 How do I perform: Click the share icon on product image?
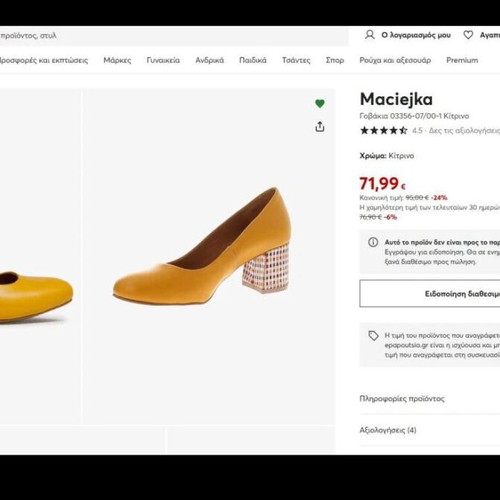point(320,127)
